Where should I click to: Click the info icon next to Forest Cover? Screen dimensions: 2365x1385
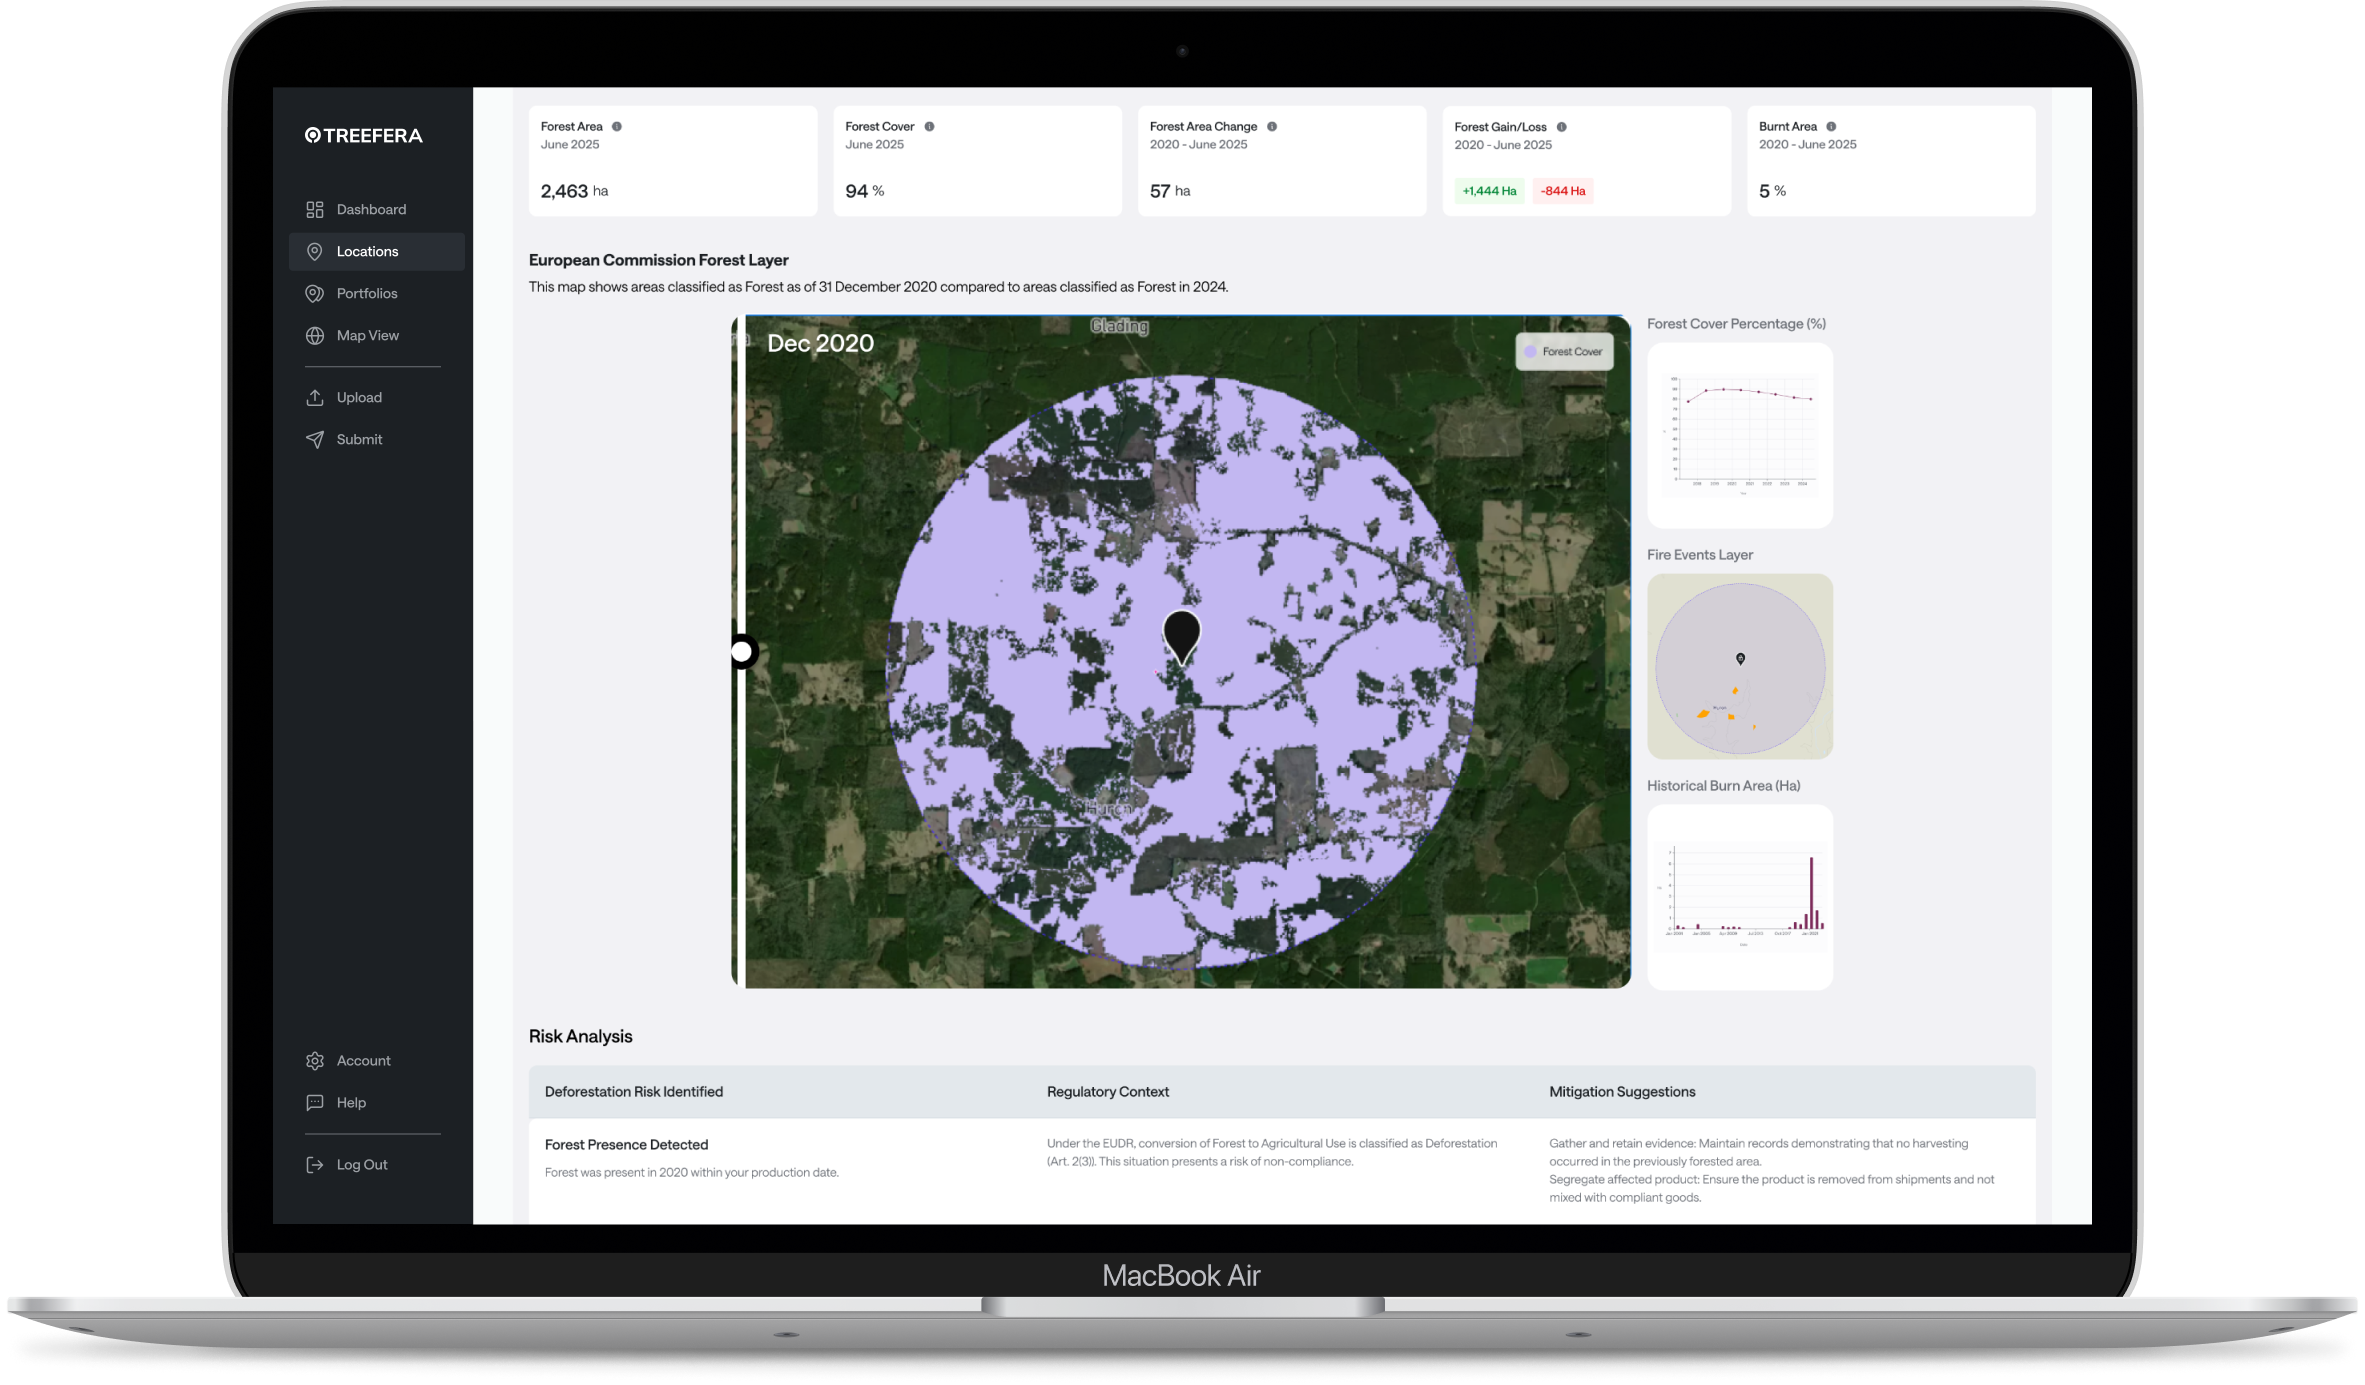tap(929, 127)
